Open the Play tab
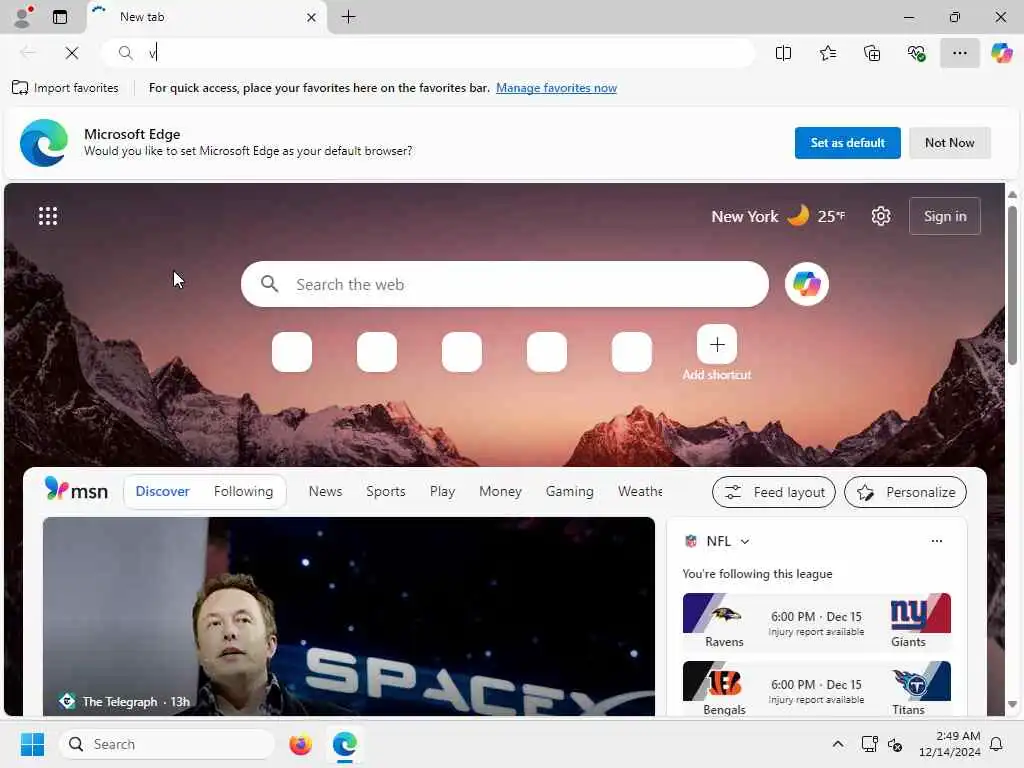 (x=442, y=491)
